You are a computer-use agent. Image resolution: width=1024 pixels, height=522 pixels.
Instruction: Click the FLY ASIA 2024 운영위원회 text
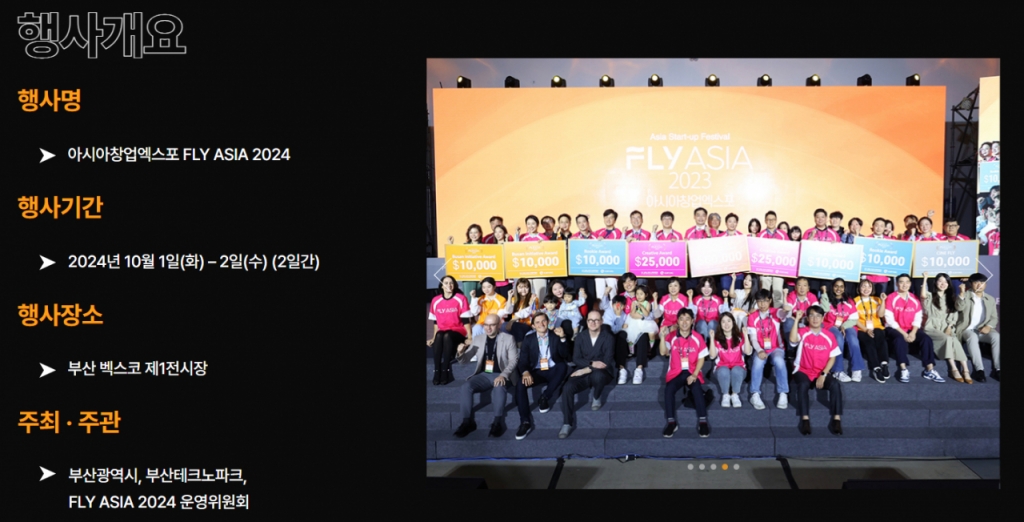click(x=158, y=502)
